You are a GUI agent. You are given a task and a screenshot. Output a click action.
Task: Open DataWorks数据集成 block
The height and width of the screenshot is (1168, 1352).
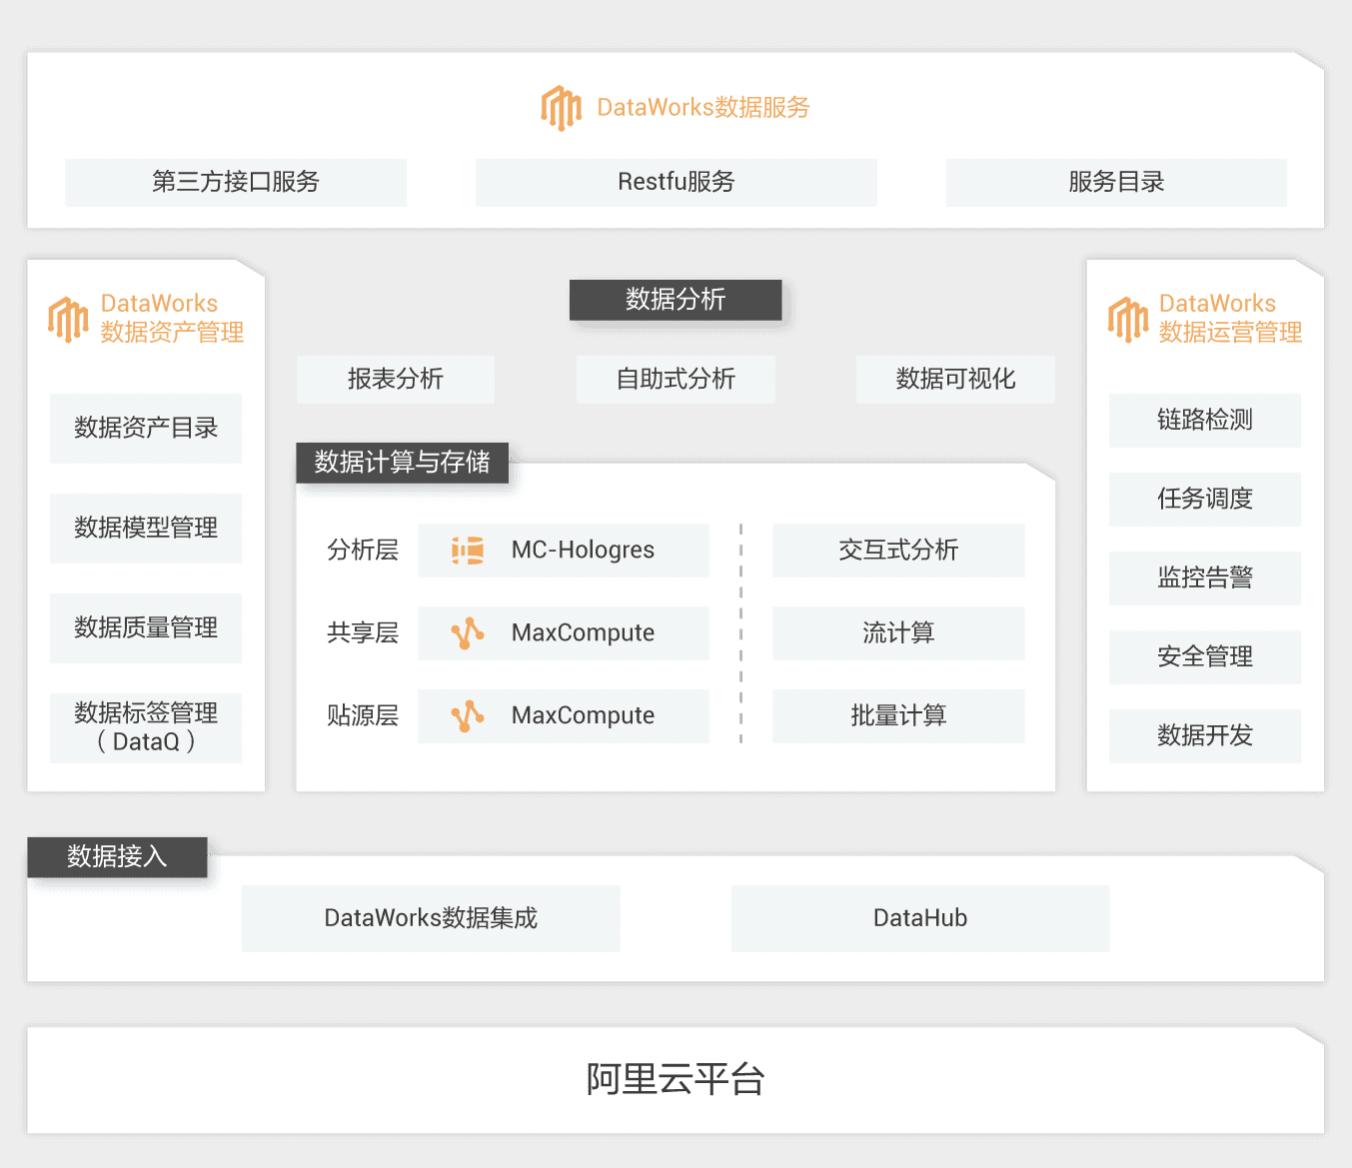click(x=431, y=918)
